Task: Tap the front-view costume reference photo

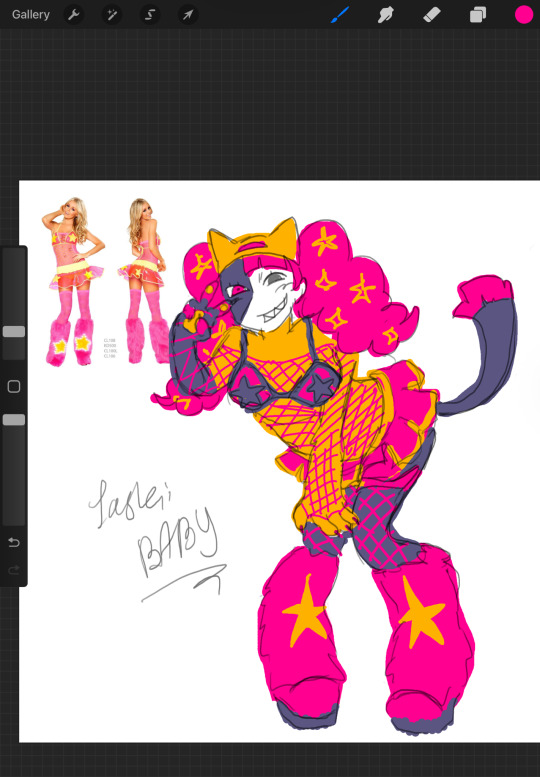Action: tap(73, 281)
